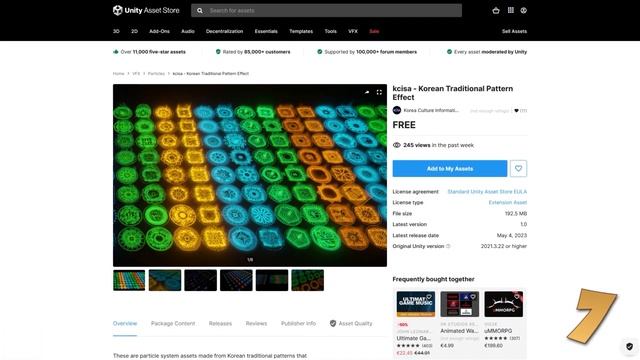Click the heart count icon near publisher
This screenshot has width=640, height=360.
(516, 111)
